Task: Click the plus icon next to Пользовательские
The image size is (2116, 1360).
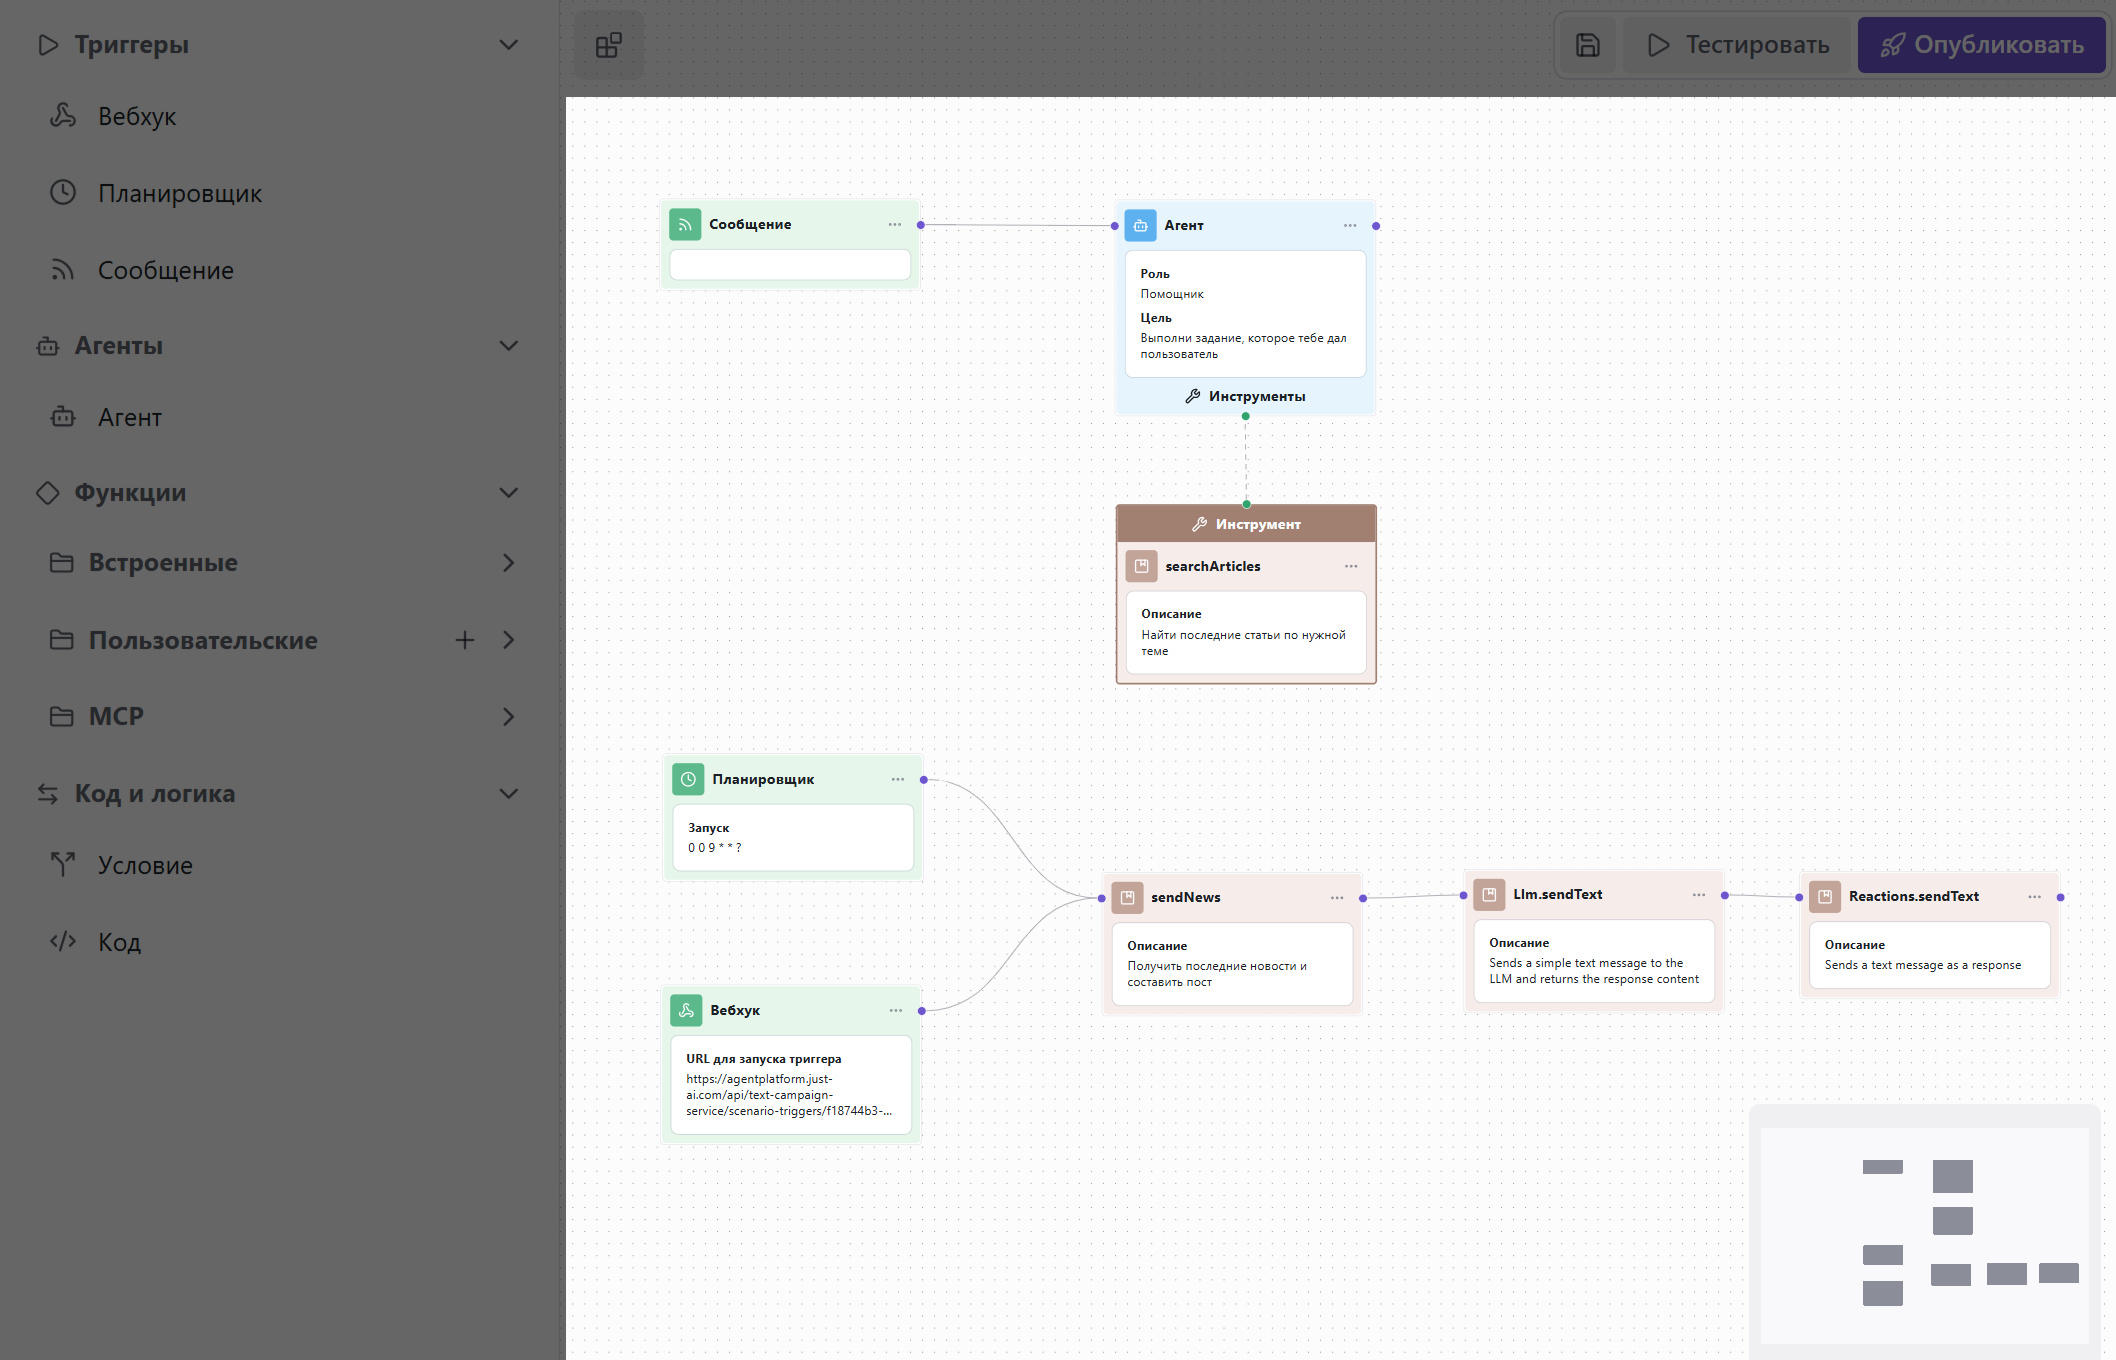Action: pos(464,640)
